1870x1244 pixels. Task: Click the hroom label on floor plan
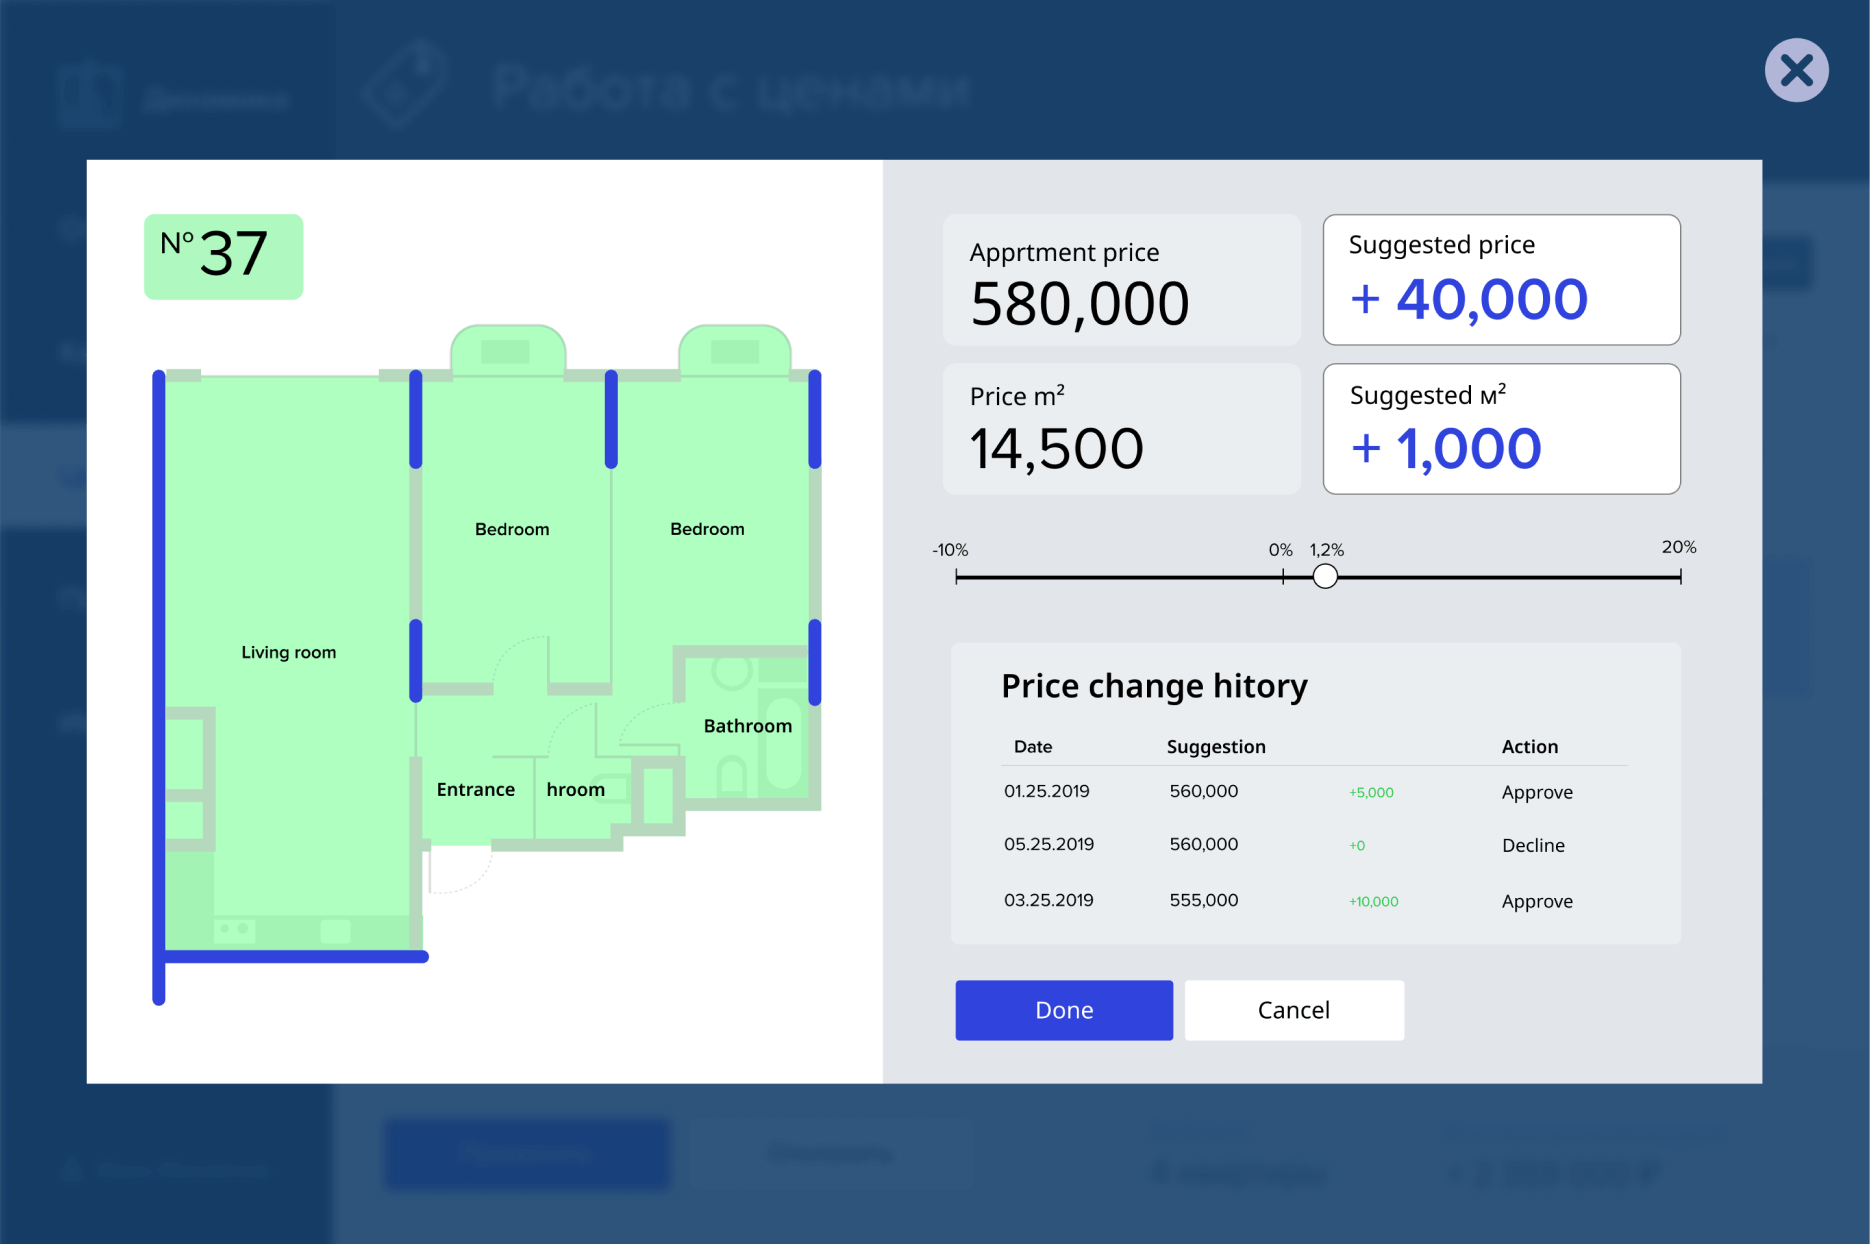pos(576,789)
